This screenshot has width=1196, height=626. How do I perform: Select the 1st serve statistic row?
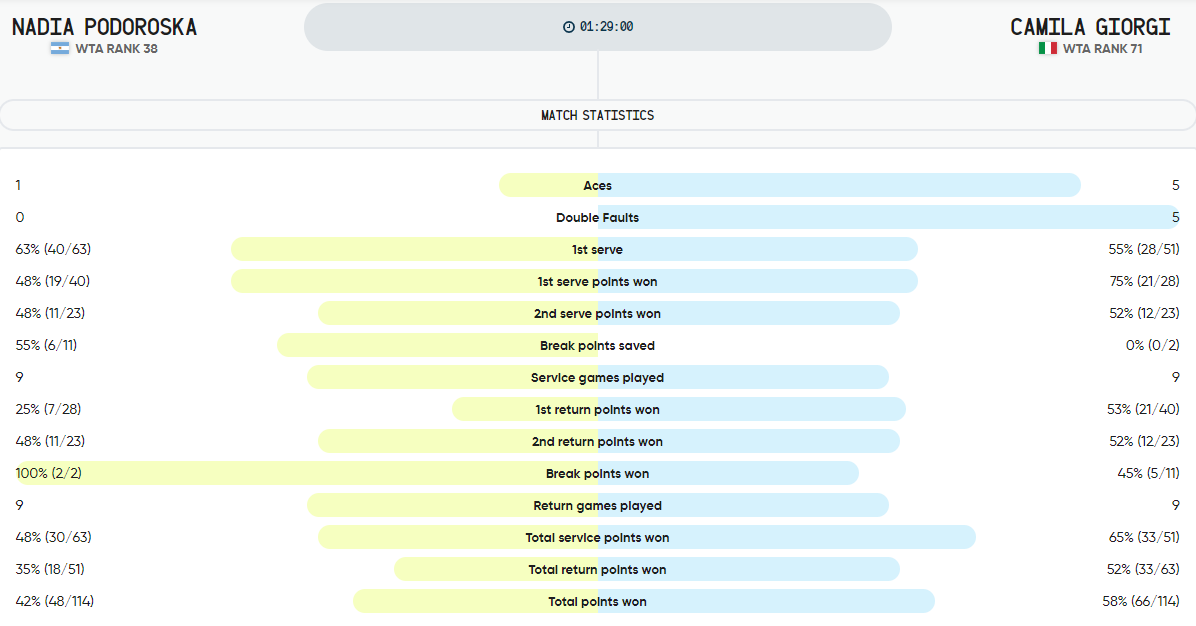[x=598, y=249]
